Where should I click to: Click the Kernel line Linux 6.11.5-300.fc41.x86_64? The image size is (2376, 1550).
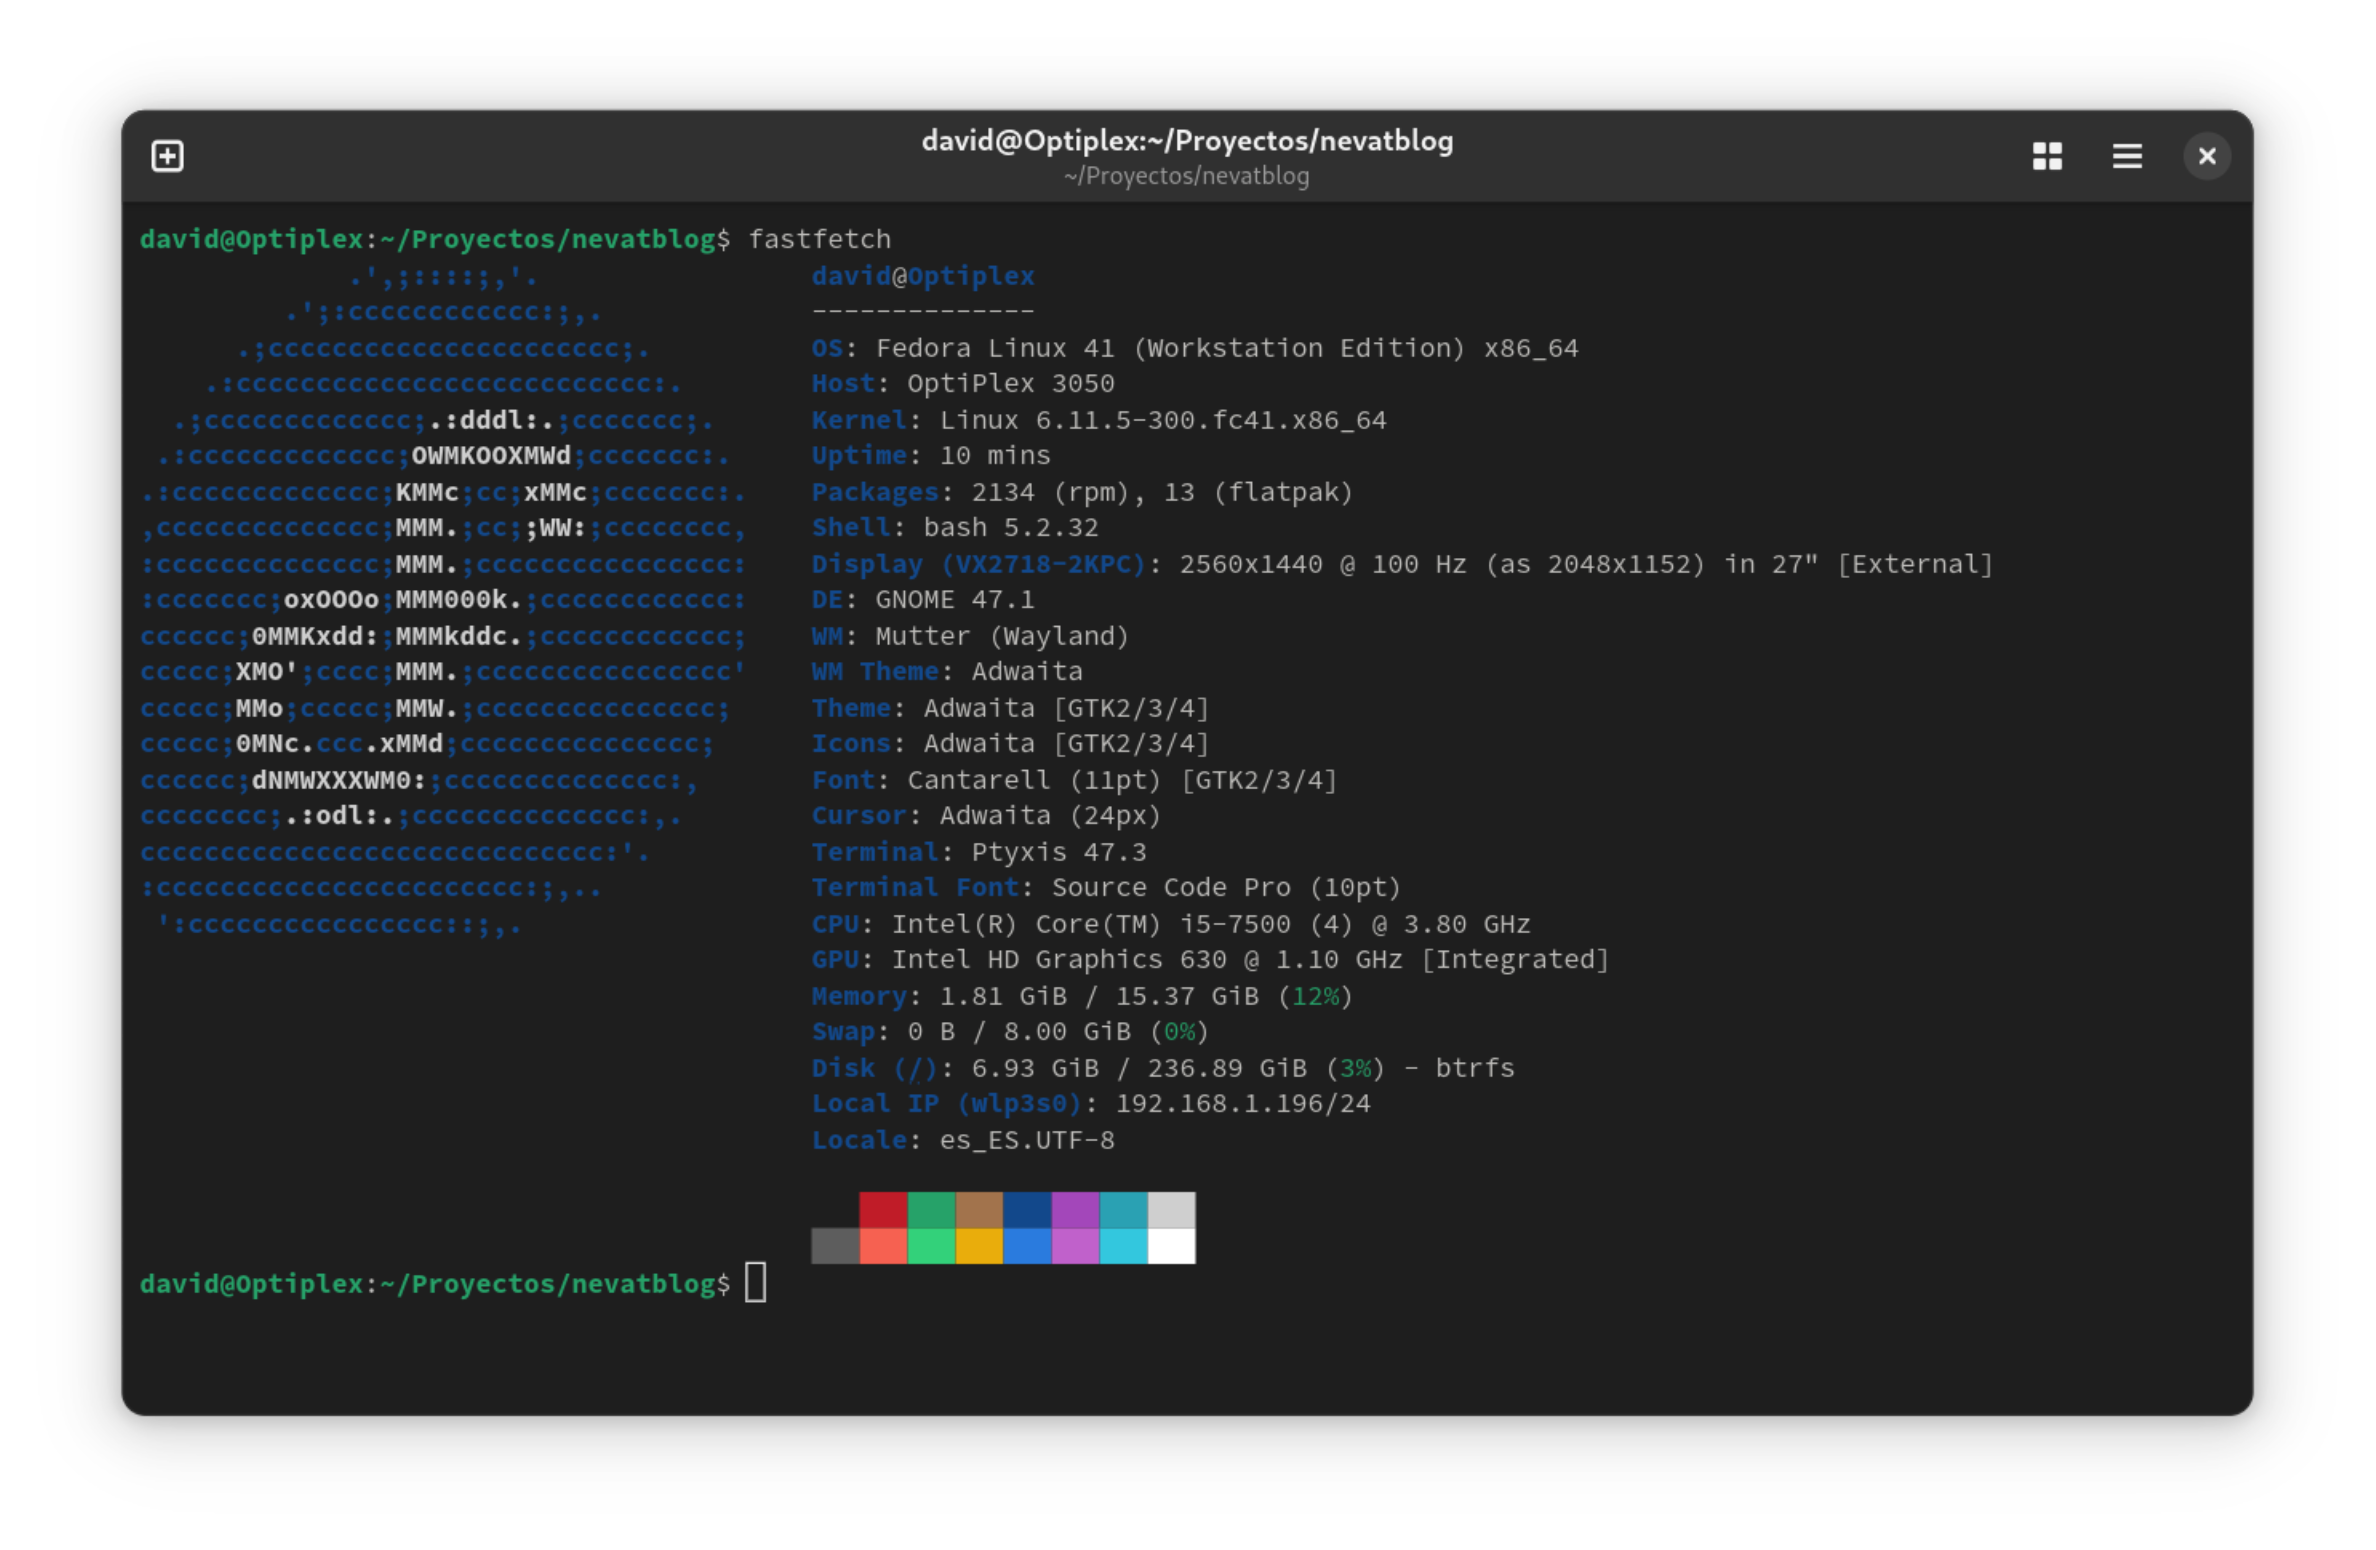pyautogui.click(x=1099, y=420)
